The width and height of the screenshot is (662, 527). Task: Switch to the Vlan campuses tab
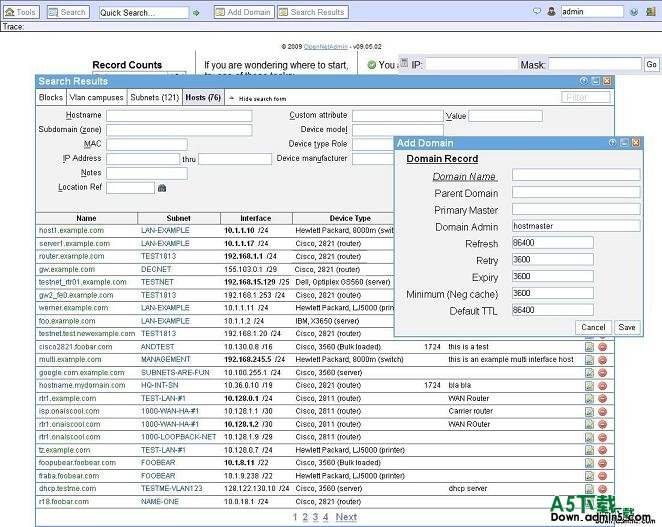[x=97, y=98]
